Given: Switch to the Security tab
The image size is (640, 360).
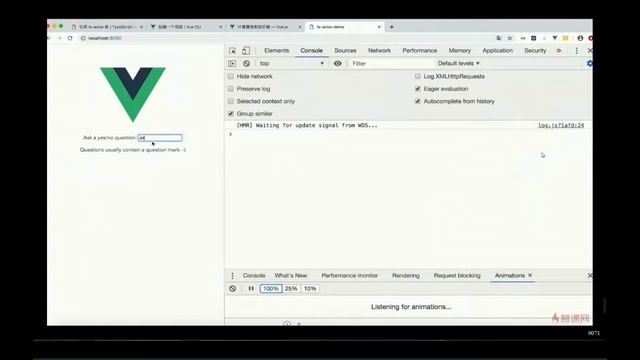Looking at the screenshot, I should coord(535,51).
